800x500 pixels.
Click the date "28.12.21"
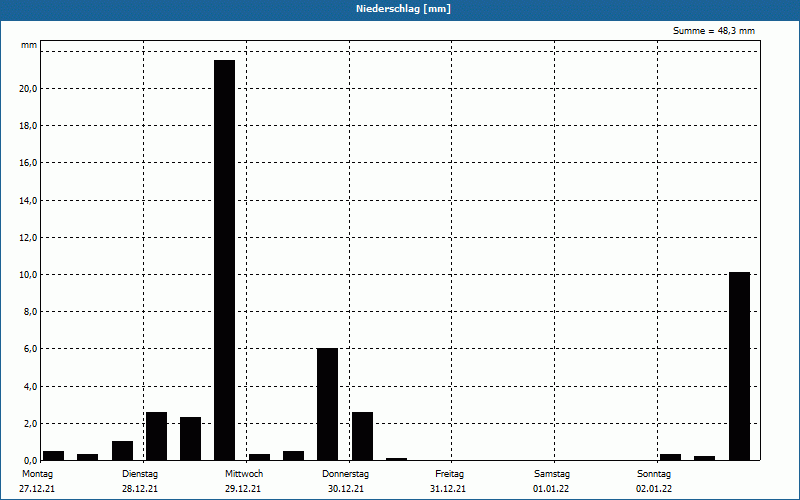tap(140, 489)
